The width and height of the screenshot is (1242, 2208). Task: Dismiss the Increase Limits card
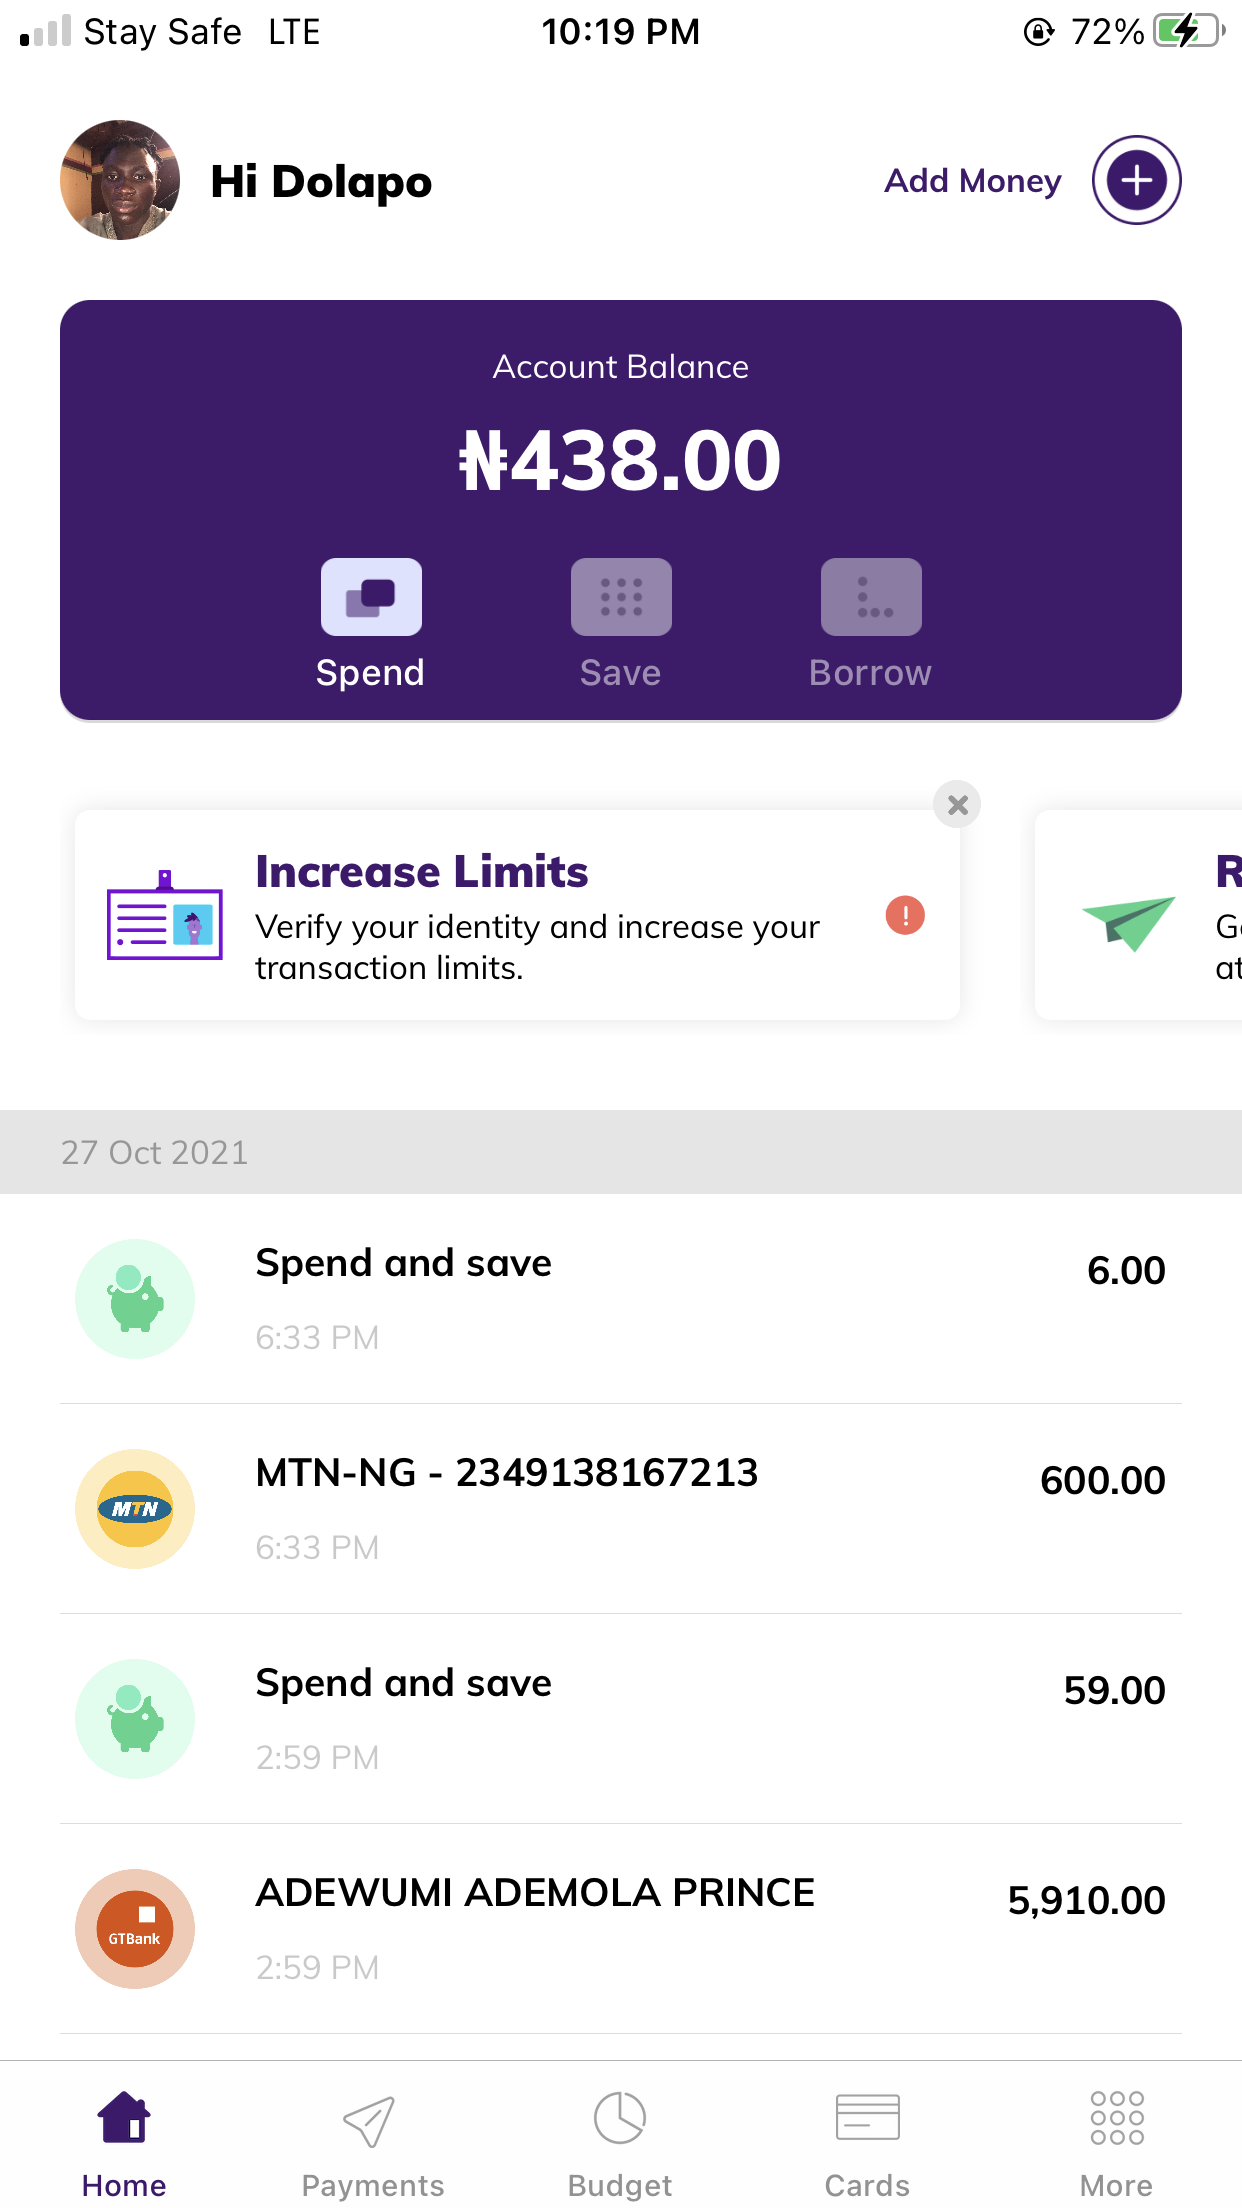[x=957, y=805]
